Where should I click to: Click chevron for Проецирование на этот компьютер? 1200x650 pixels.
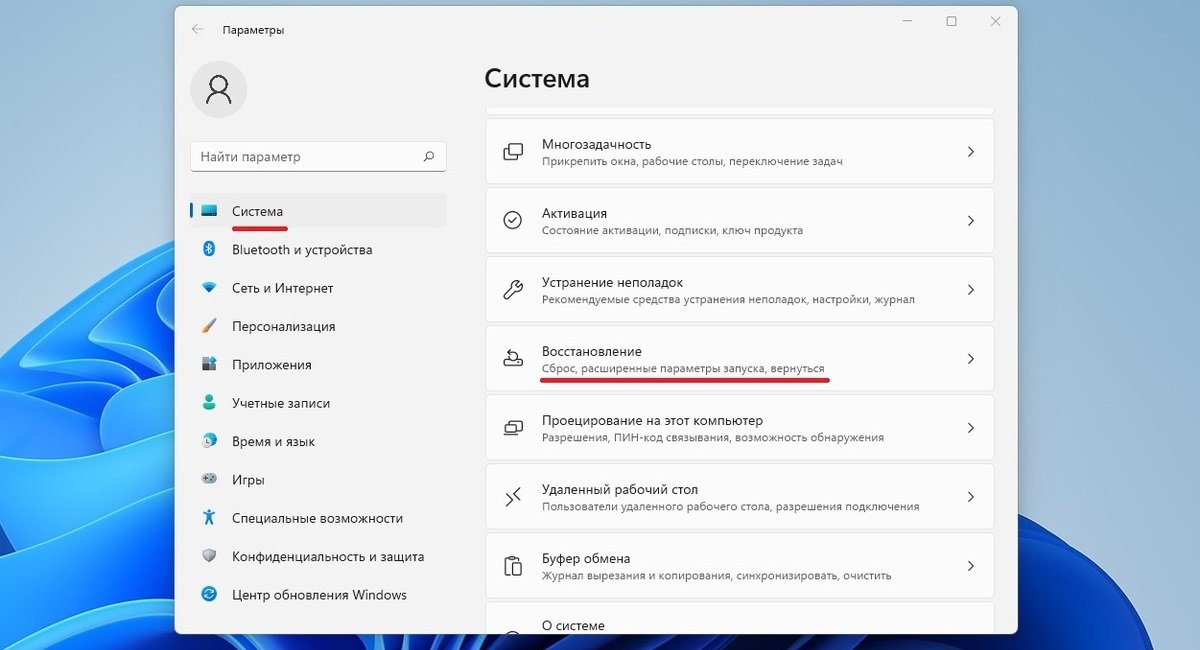(970, 428)
